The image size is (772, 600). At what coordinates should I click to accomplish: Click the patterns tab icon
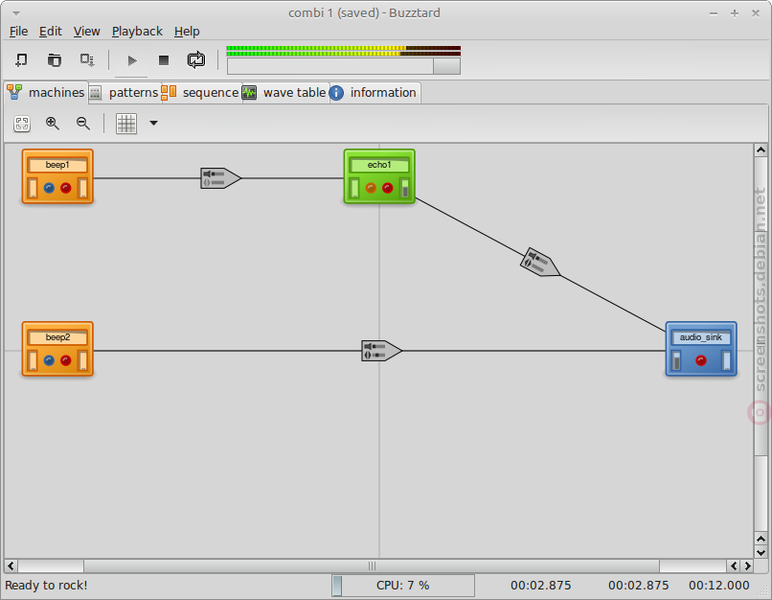[96, 93]
